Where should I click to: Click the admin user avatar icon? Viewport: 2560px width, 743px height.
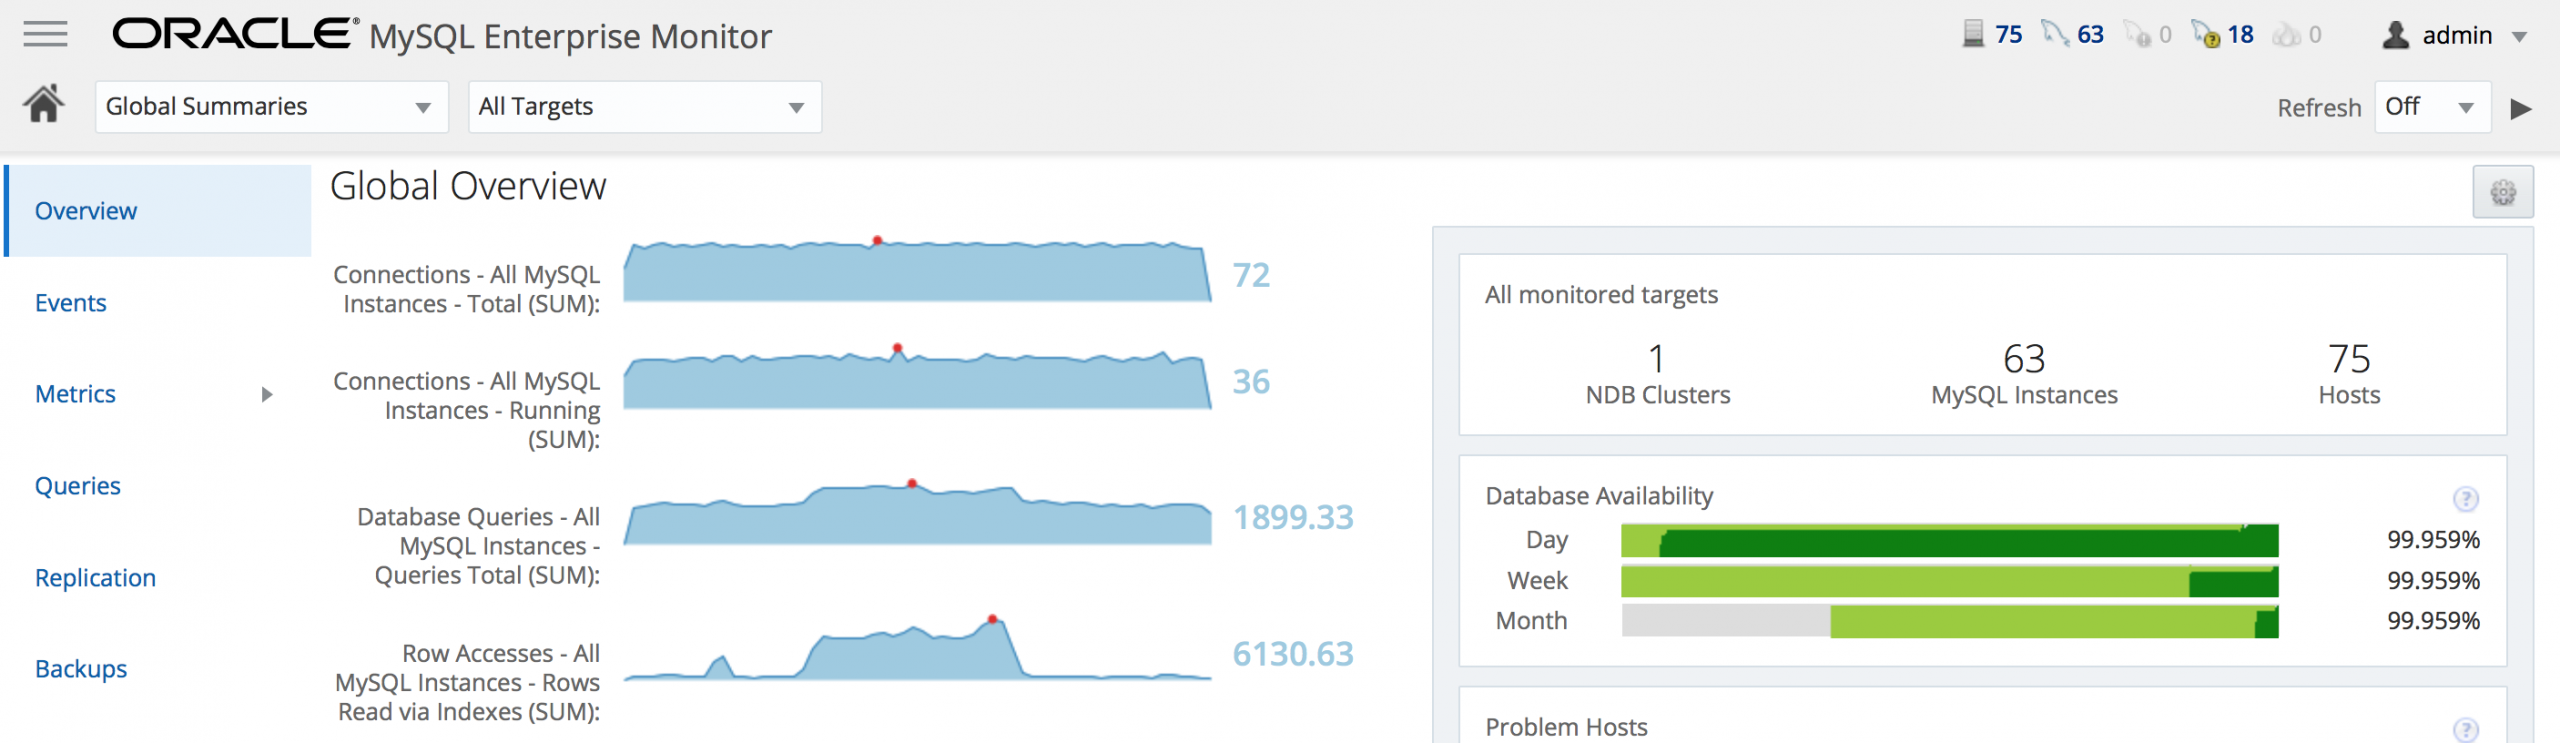(2396, 35)
